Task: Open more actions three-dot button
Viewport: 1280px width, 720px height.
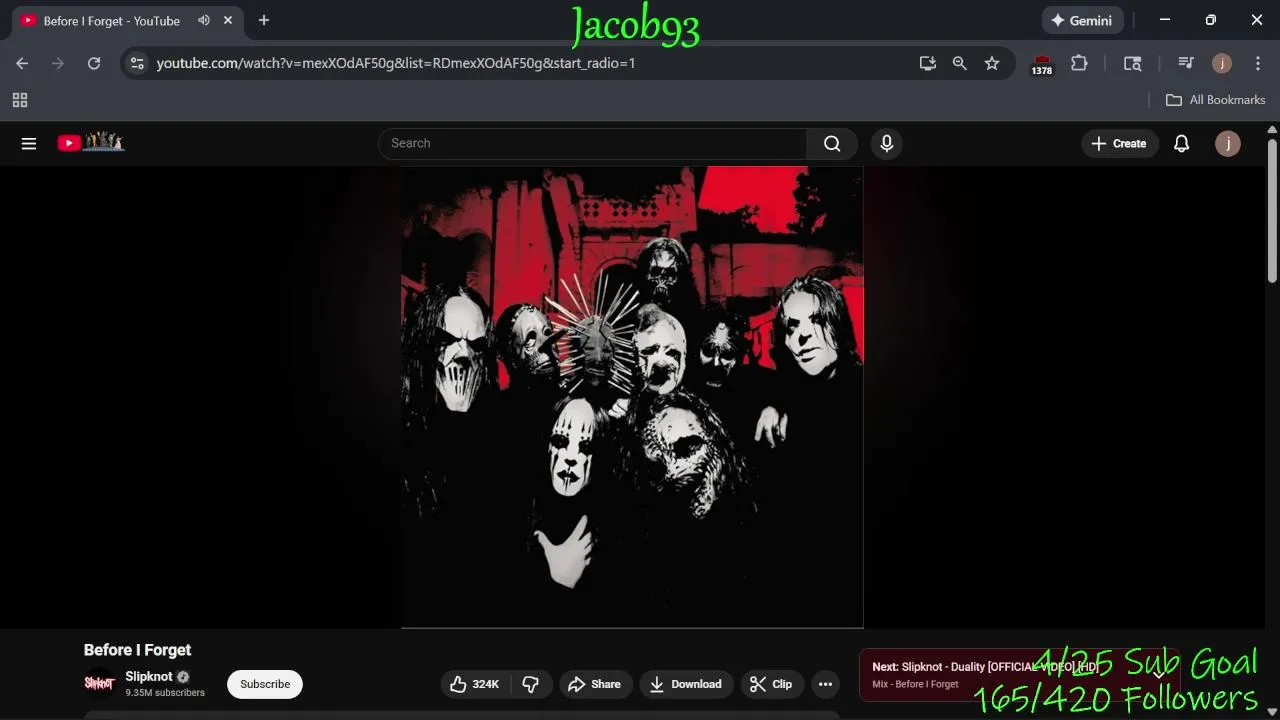Action: click(825, 684)
